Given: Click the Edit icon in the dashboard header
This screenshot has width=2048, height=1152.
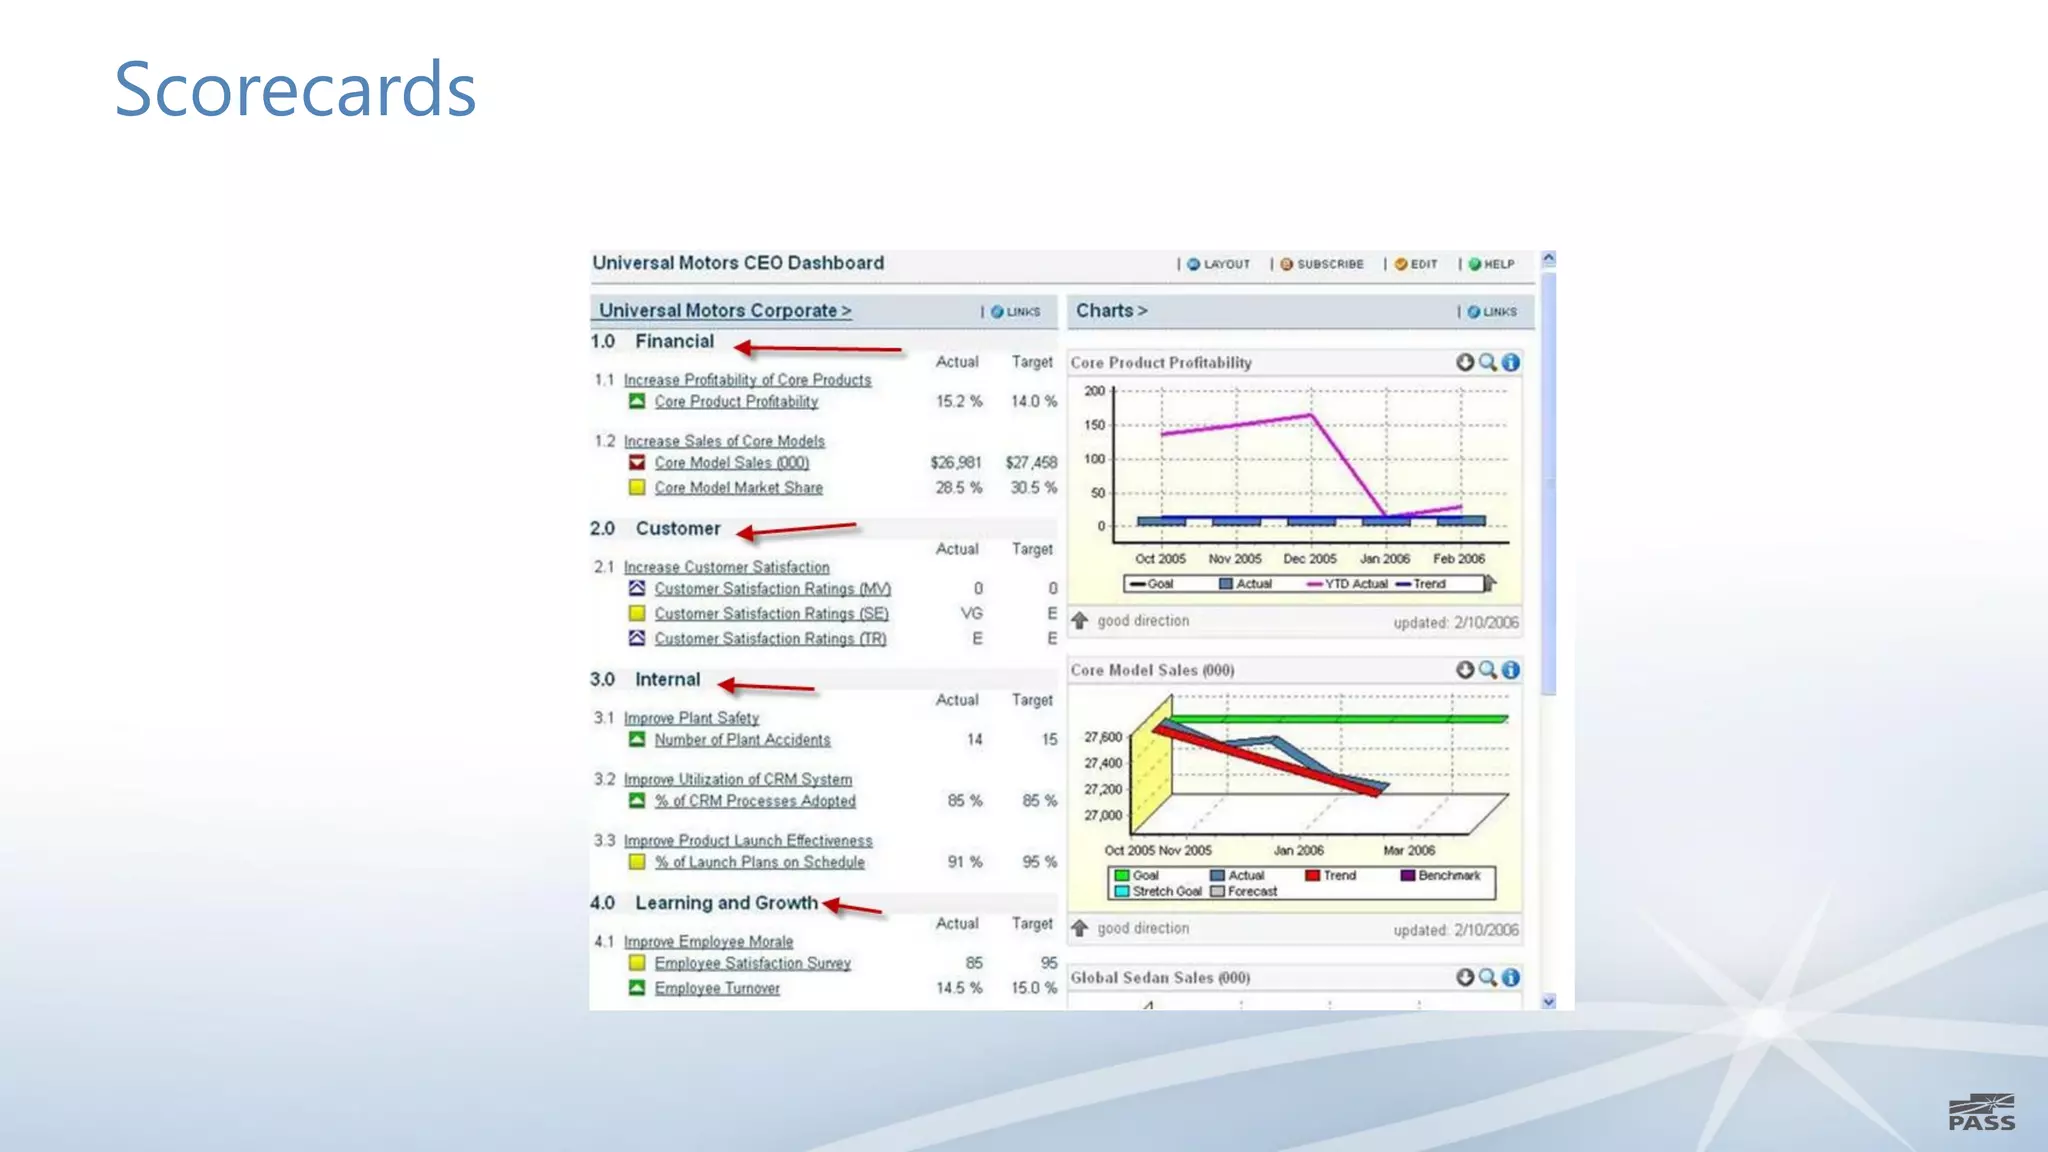Looking at the screenshot, I should point(1401,264).
